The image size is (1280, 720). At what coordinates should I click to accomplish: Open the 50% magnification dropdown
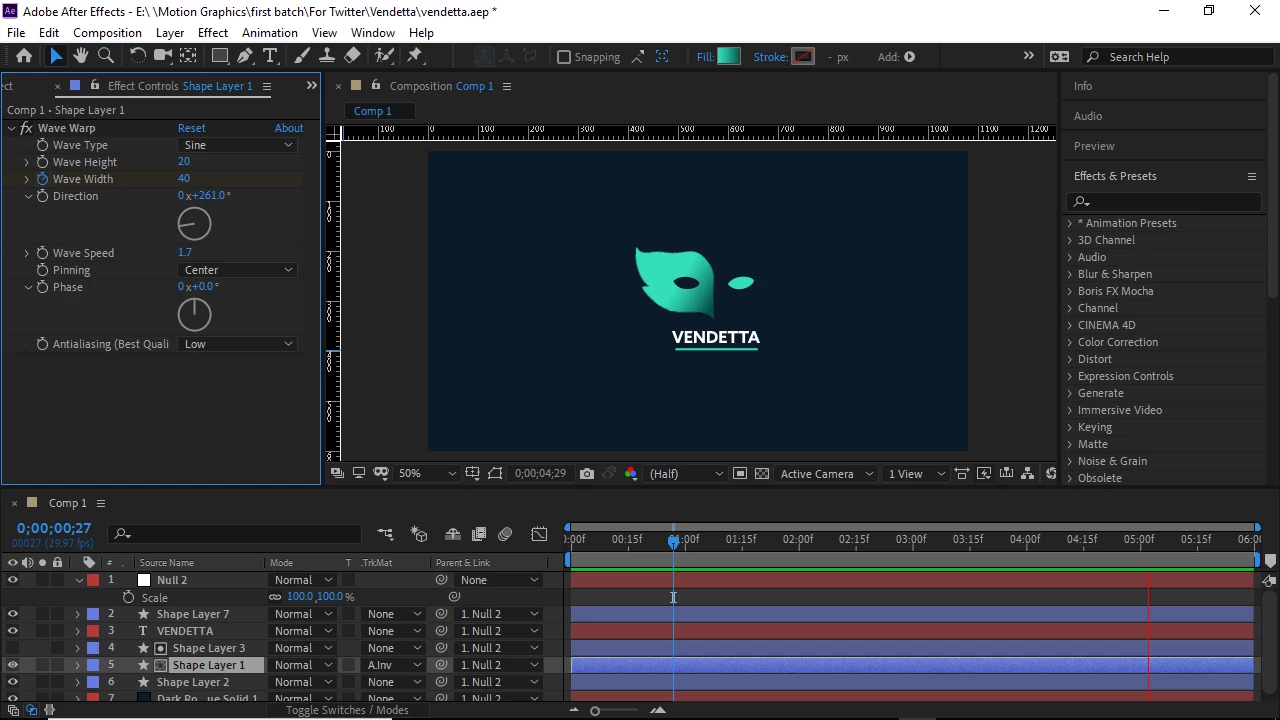[x=426, y=473]
